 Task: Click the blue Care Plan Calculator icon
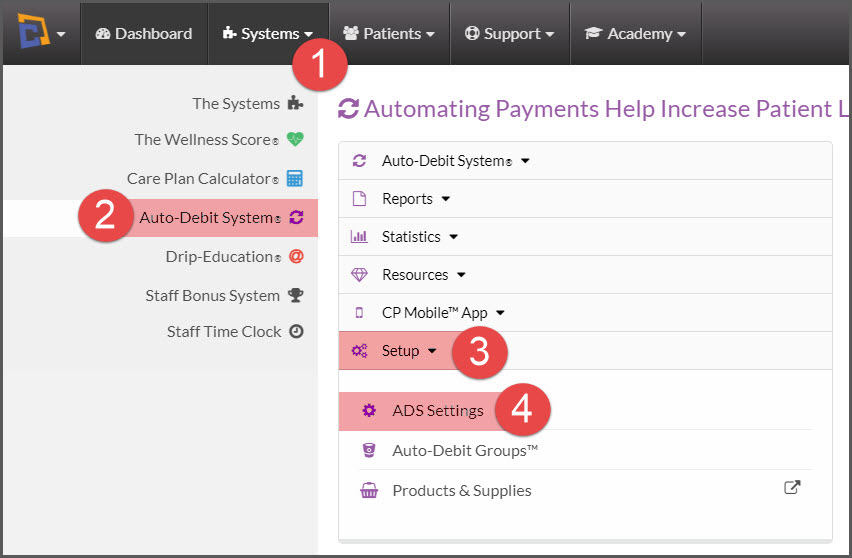click(x=295, y=178)
